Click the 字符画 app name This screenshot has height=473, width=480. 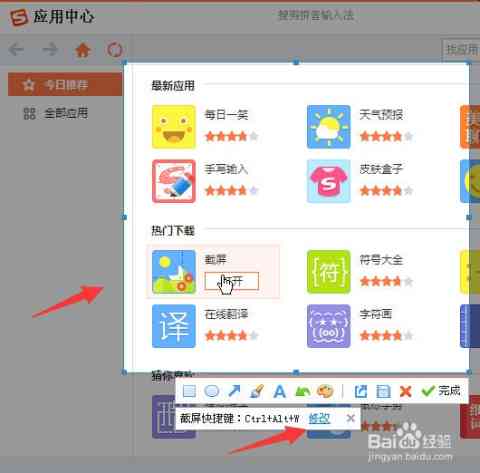pyautogui.click(x=376, y=314)
